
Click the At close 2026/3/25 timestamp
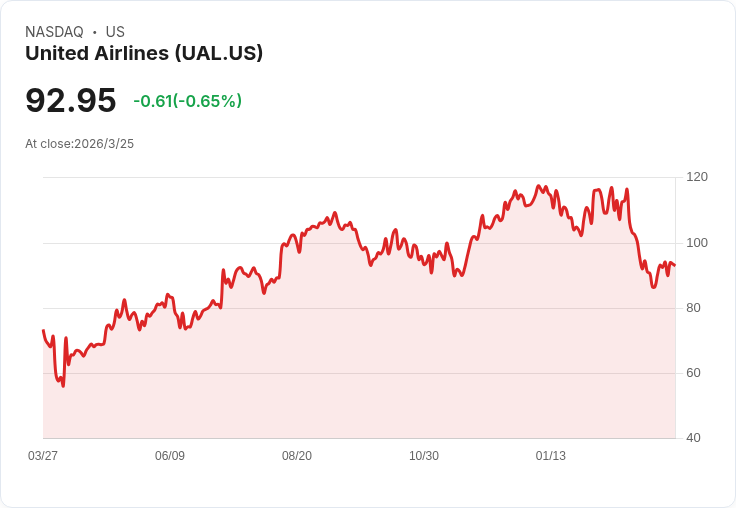point(79,144)
